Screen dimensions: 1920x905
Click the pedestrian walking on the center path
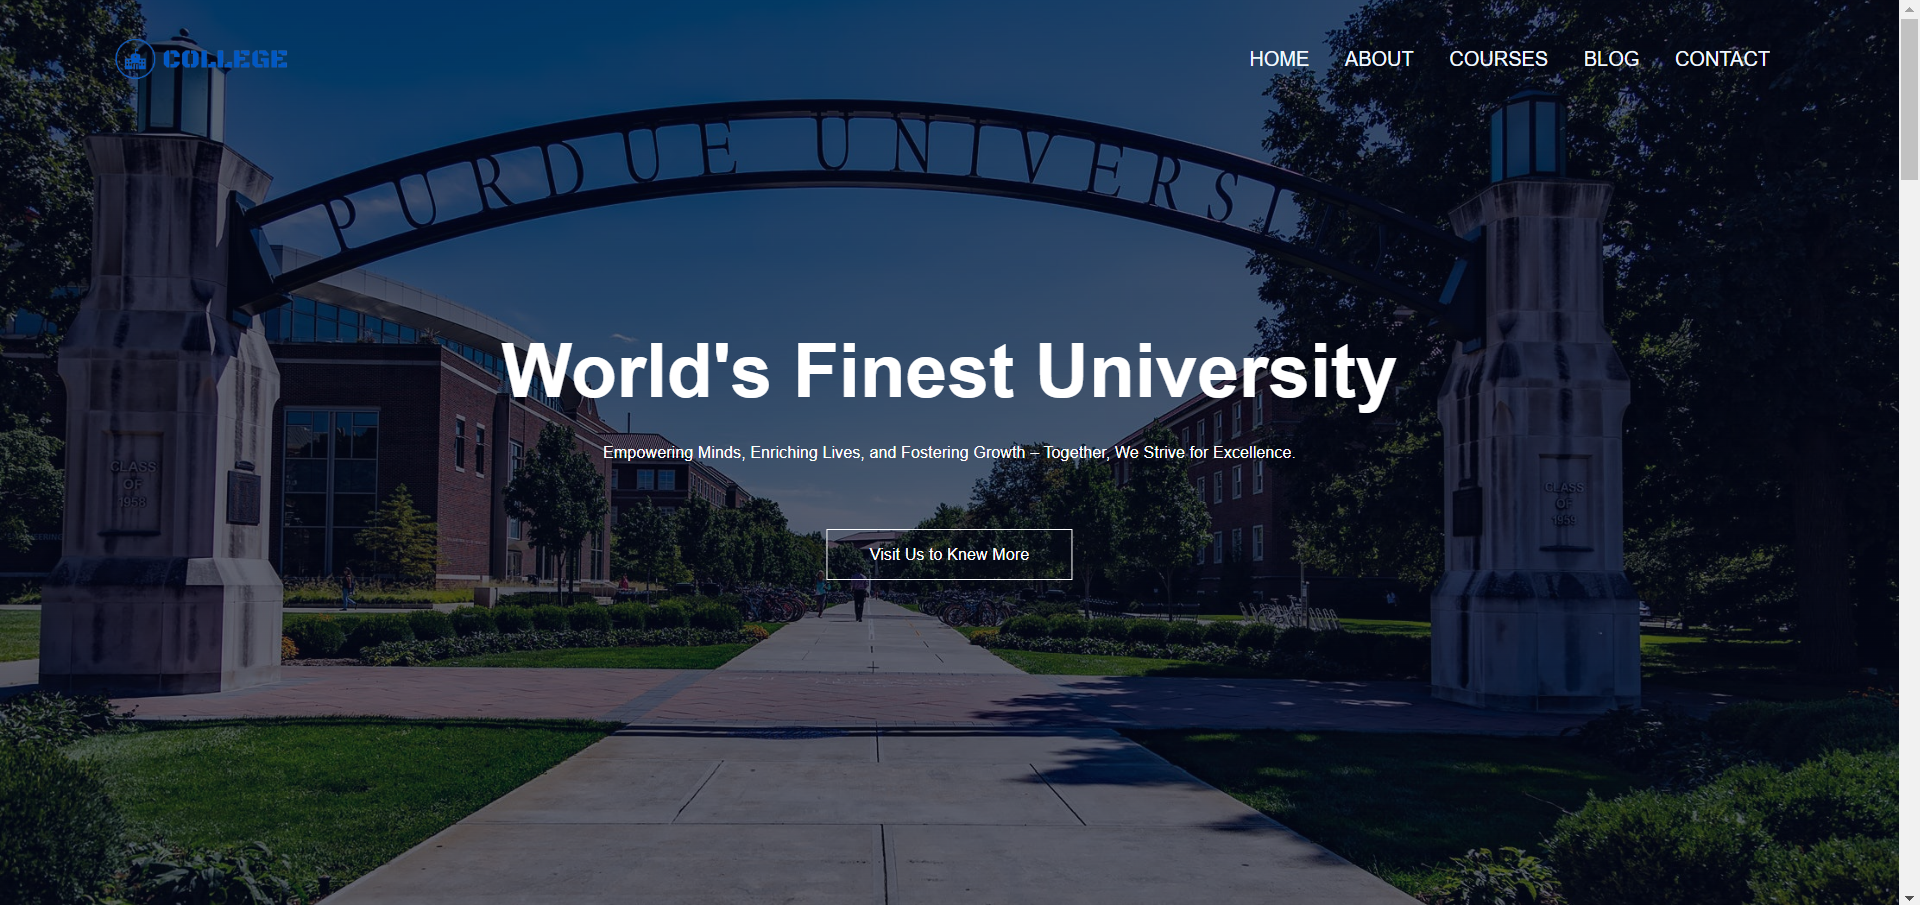(x=859, y=597)
